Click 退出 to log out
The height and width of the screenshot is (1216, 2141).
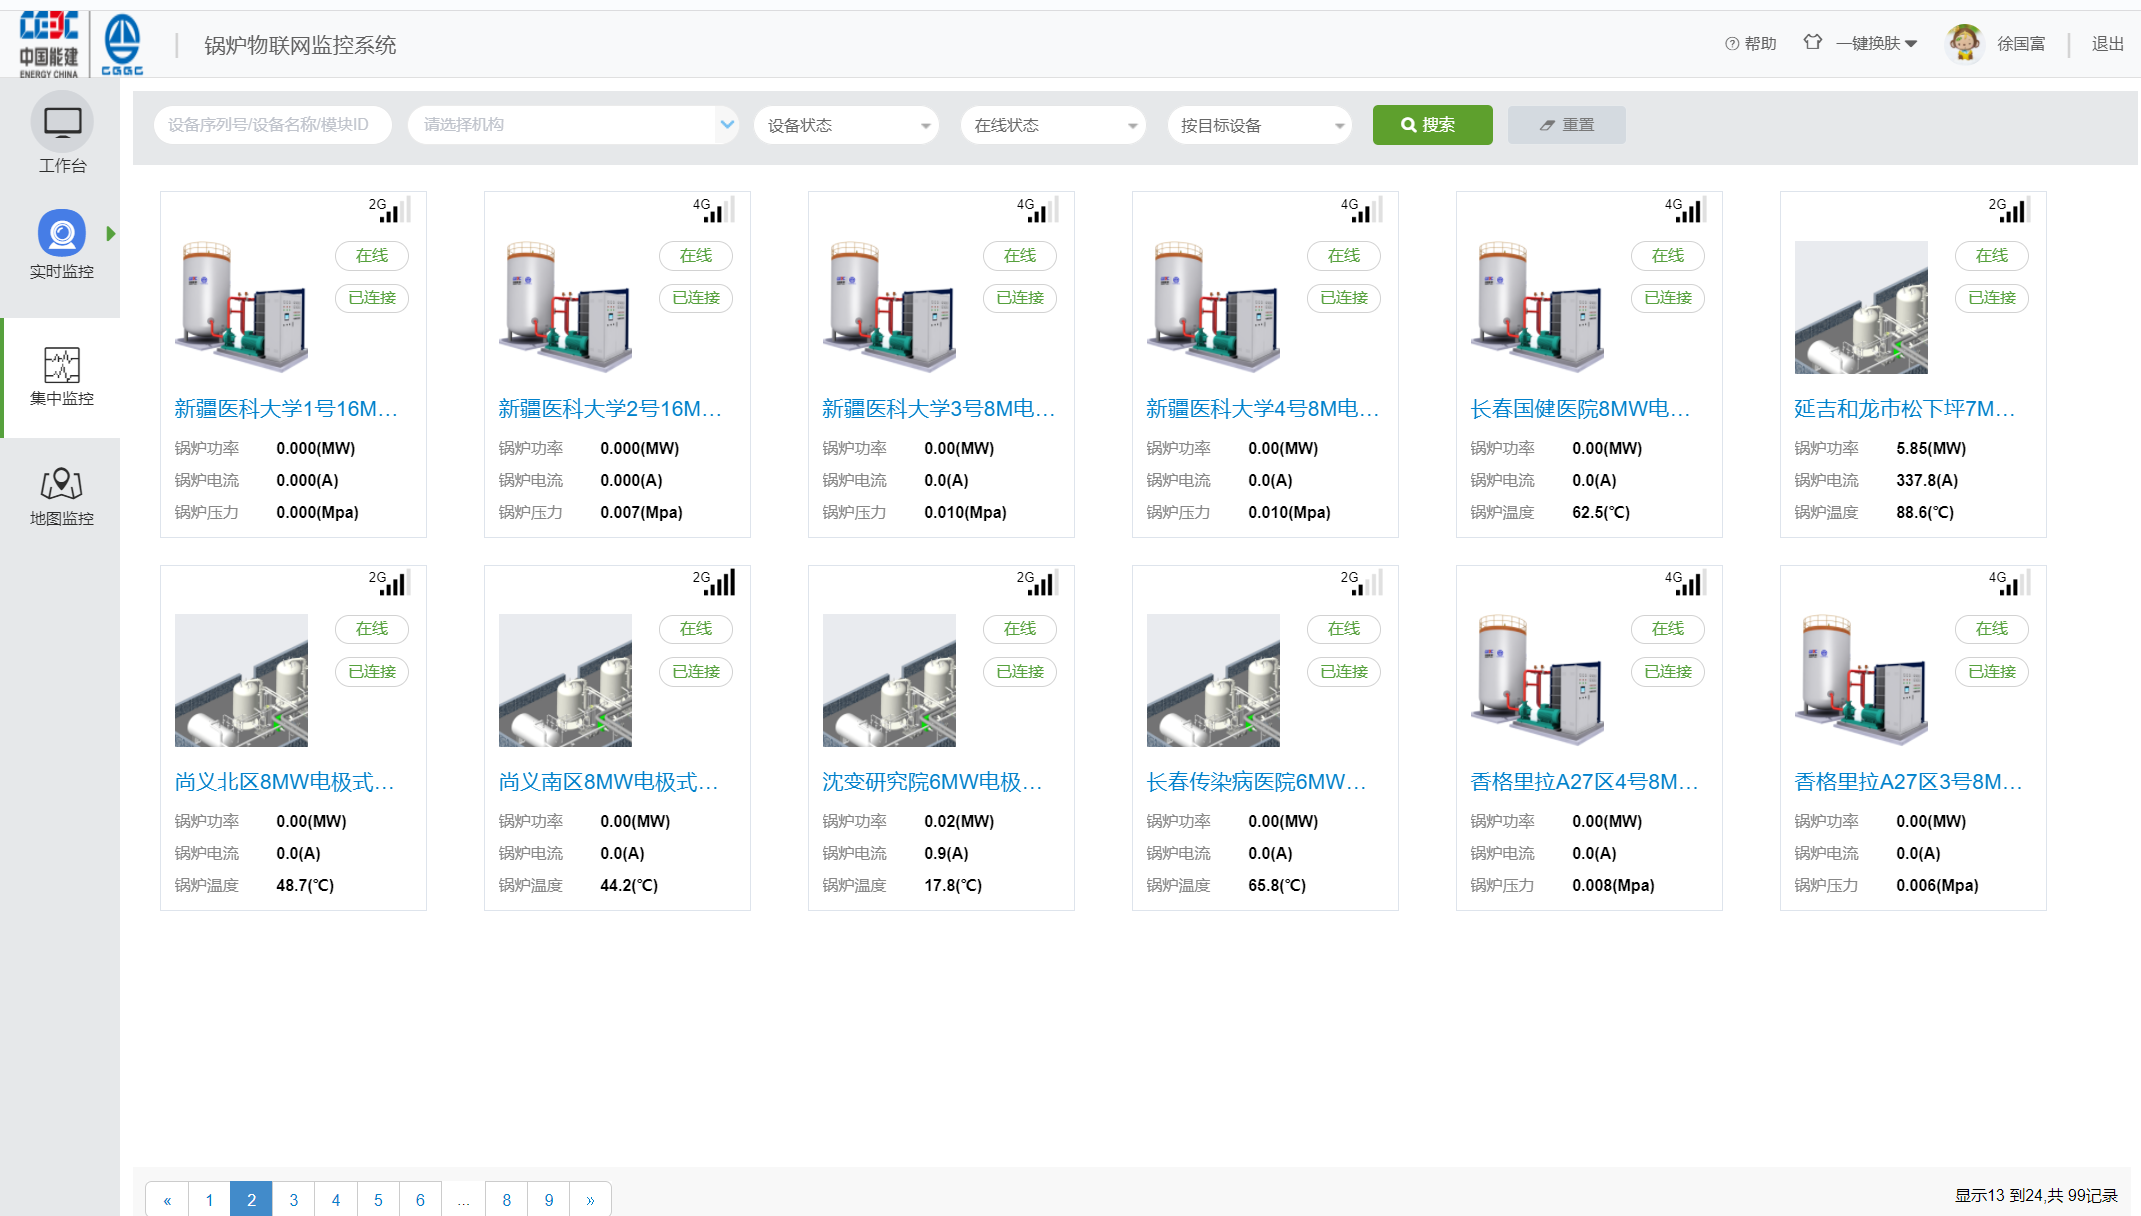coord(2107,44)
